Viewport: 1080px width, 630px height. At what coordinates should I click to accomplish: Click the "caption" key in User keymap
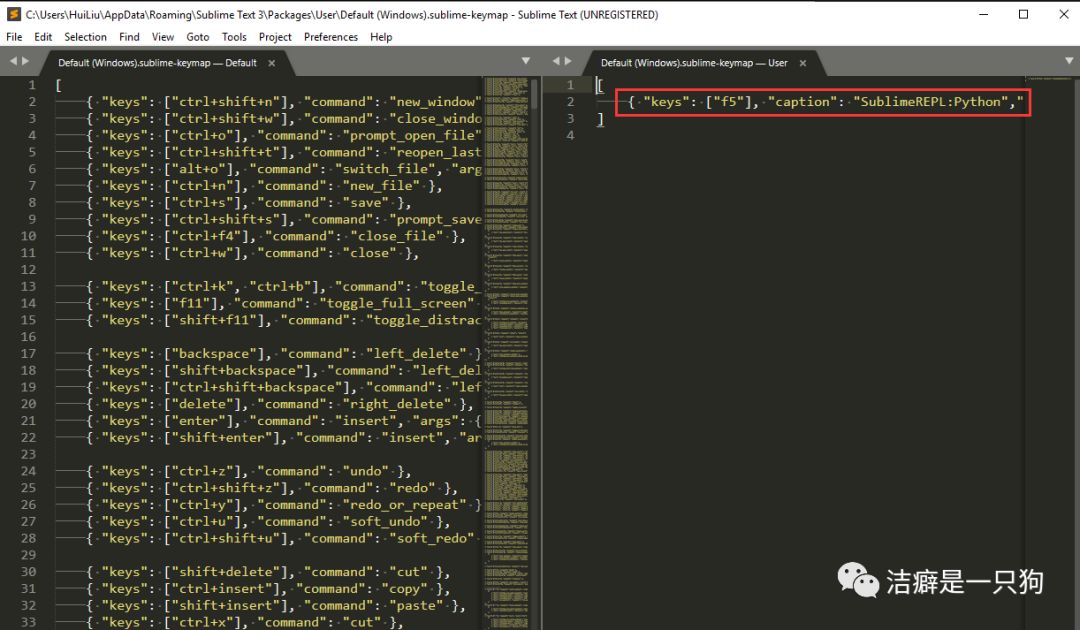pos(802,102)
